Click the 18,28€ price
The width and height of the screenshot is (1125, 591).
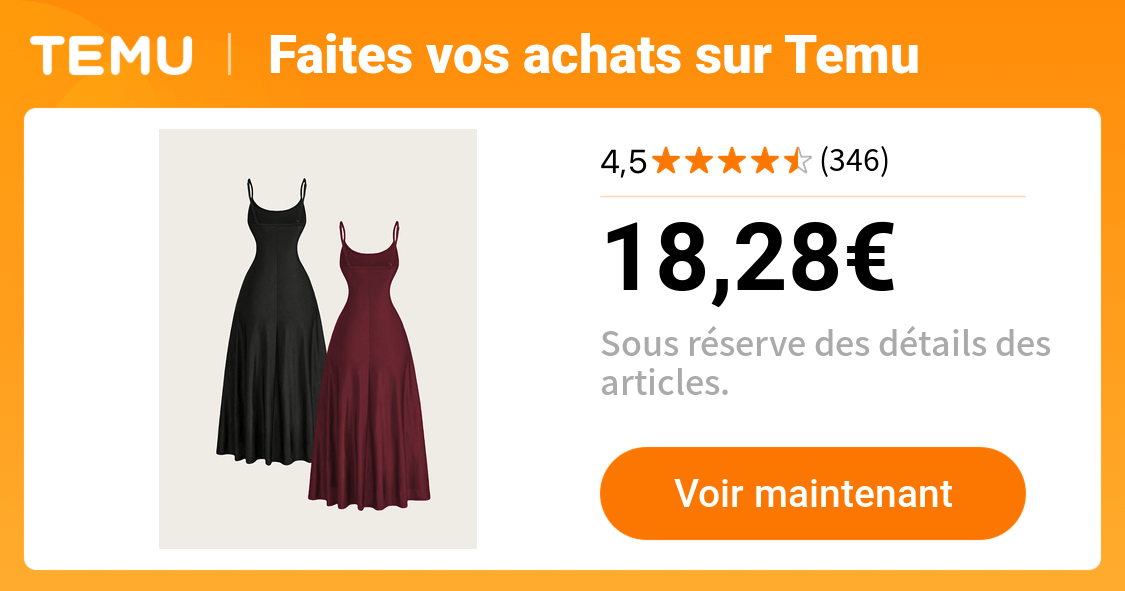coord(749,260)
